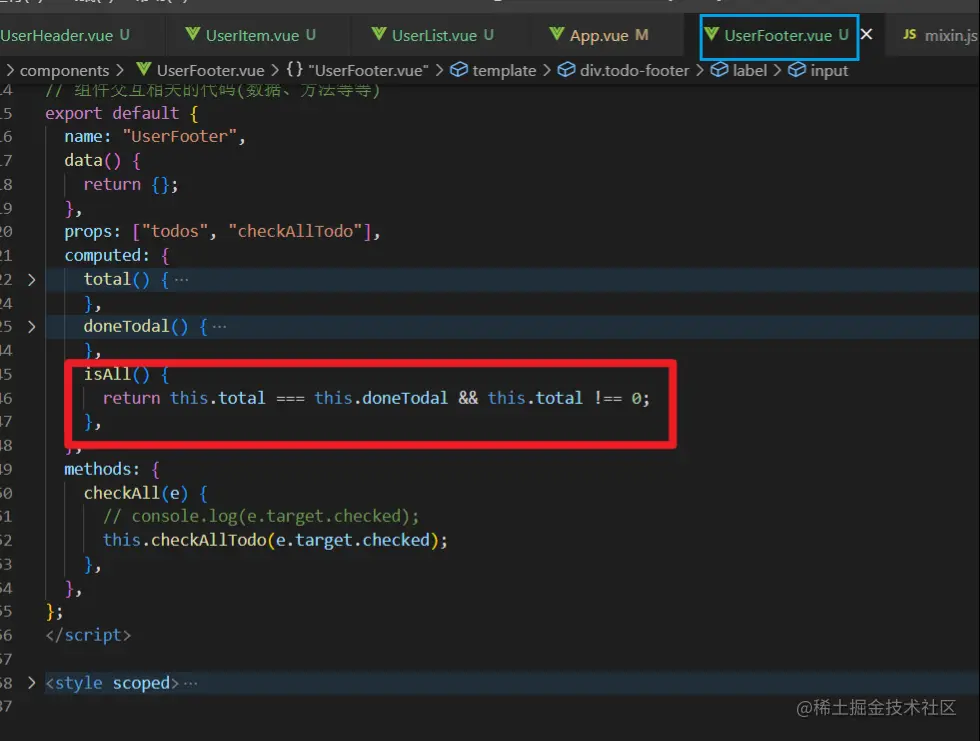The height and width of the screenshot is (741, 980).
Task: Click this.doneTodal in the return statement
Action: (381, 398)
